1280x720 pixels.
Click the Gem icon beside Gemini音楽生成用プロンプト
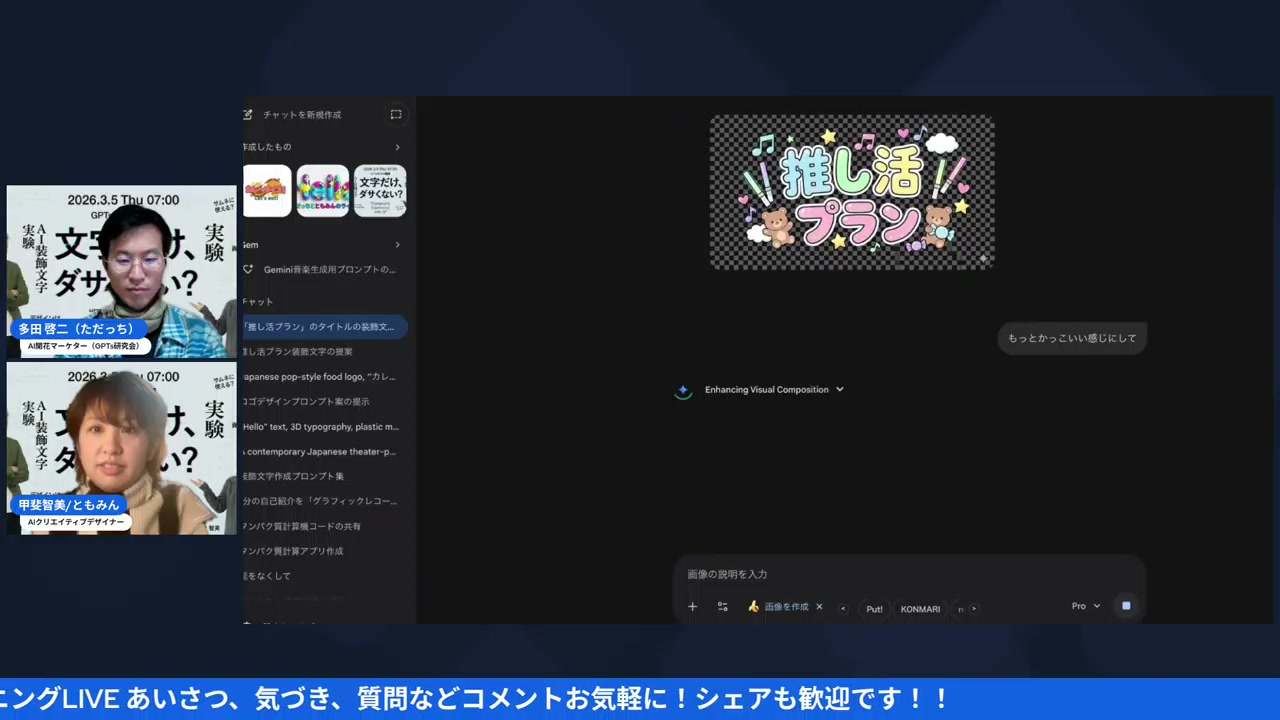tap(245, 269)
